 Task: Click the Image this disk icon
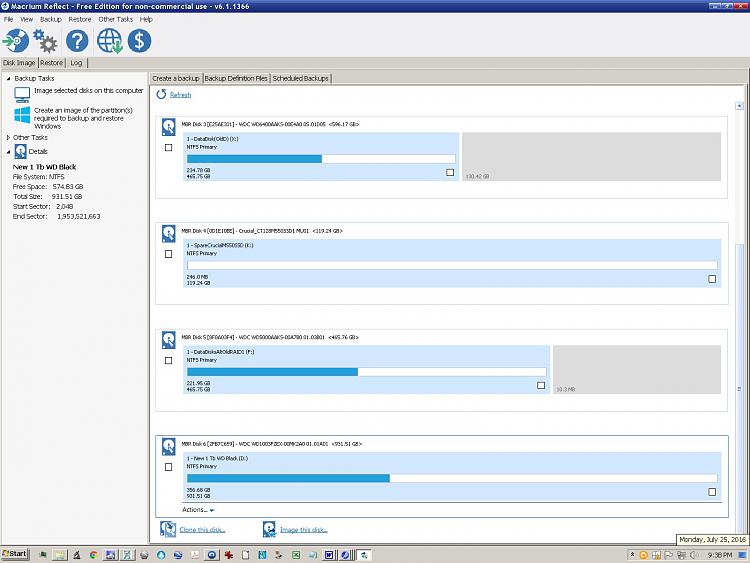coord(269,529)
